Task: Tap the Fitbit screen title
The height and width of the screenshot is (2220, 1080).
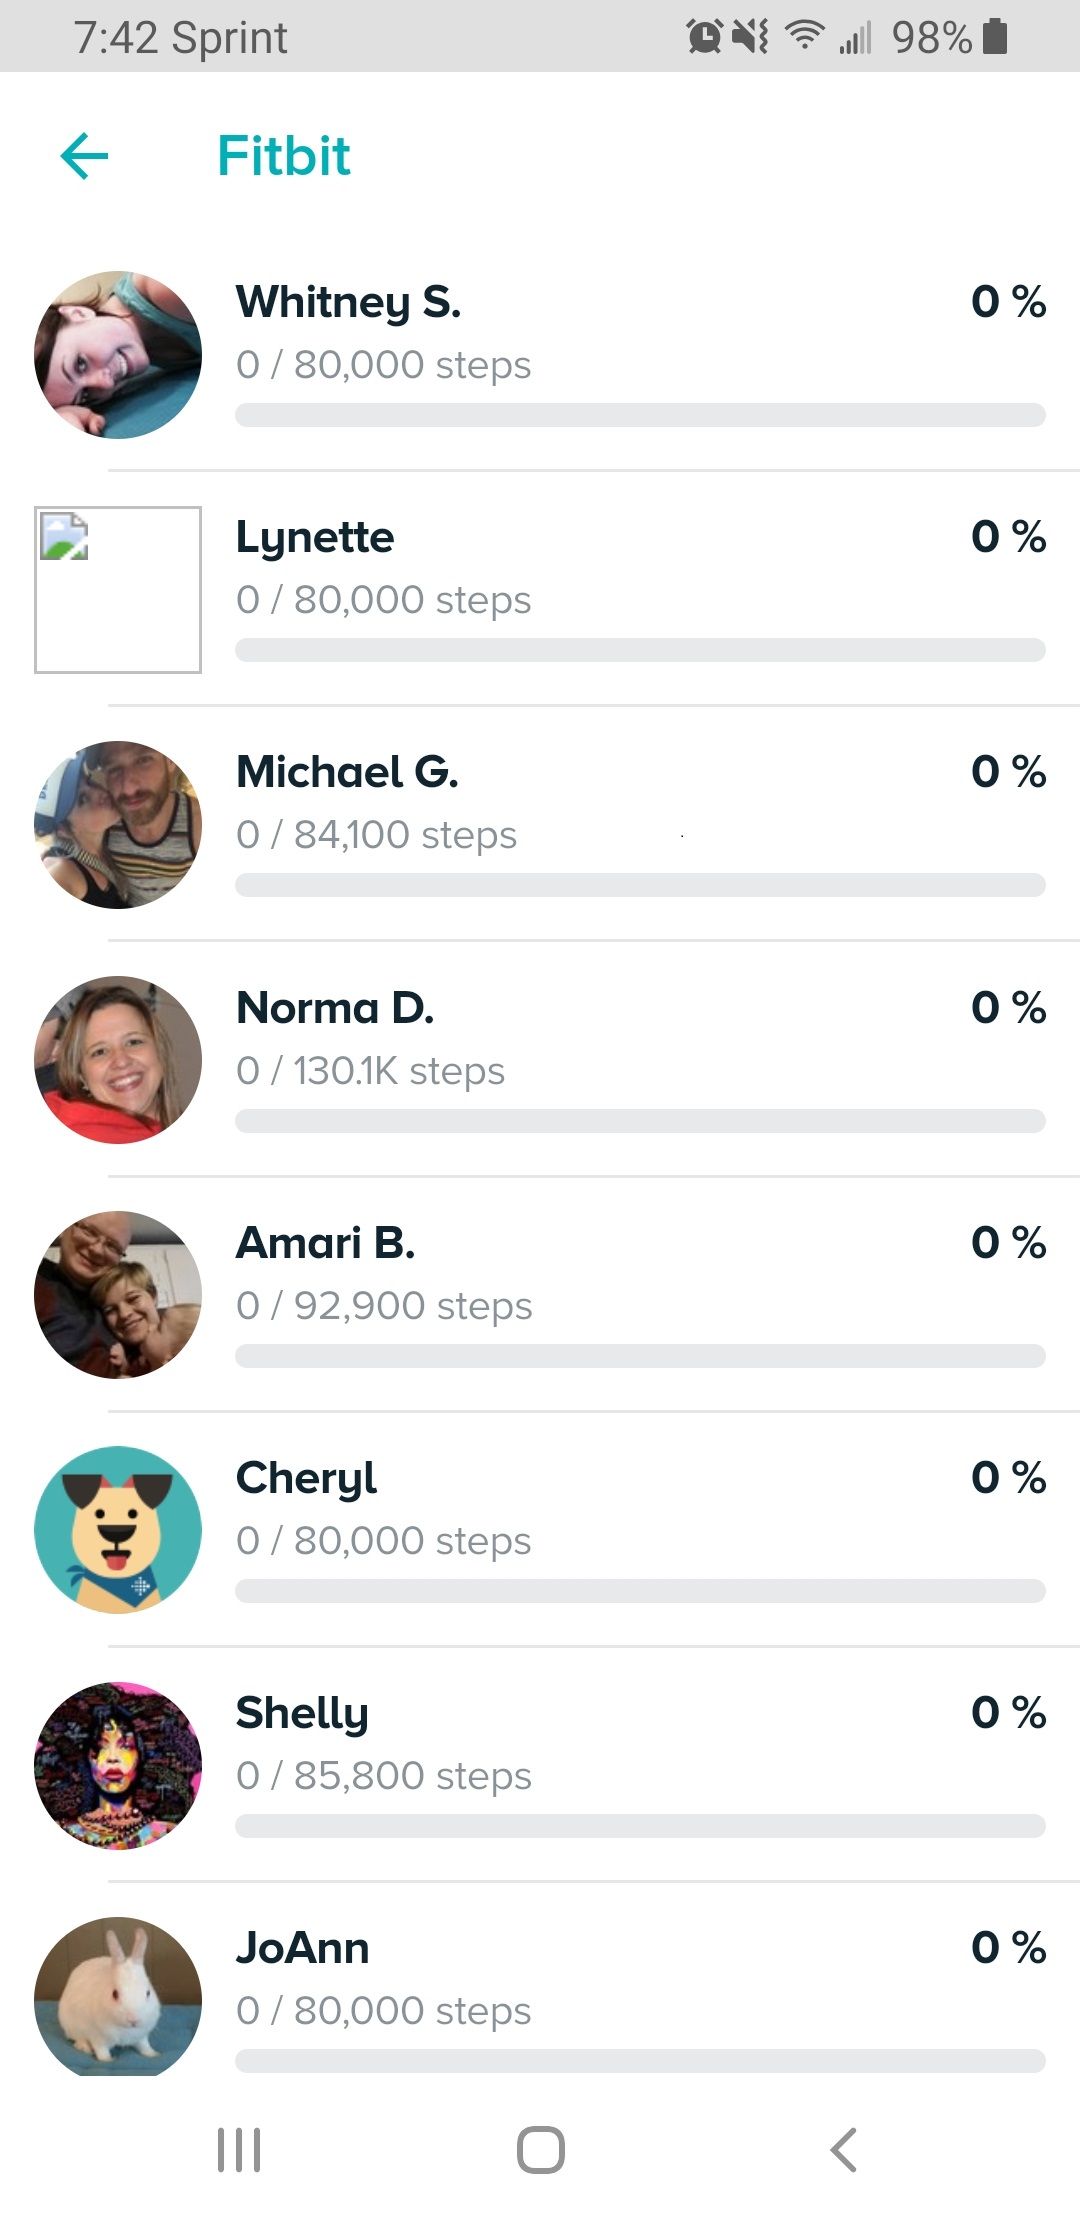Action: tap(284, 156)
